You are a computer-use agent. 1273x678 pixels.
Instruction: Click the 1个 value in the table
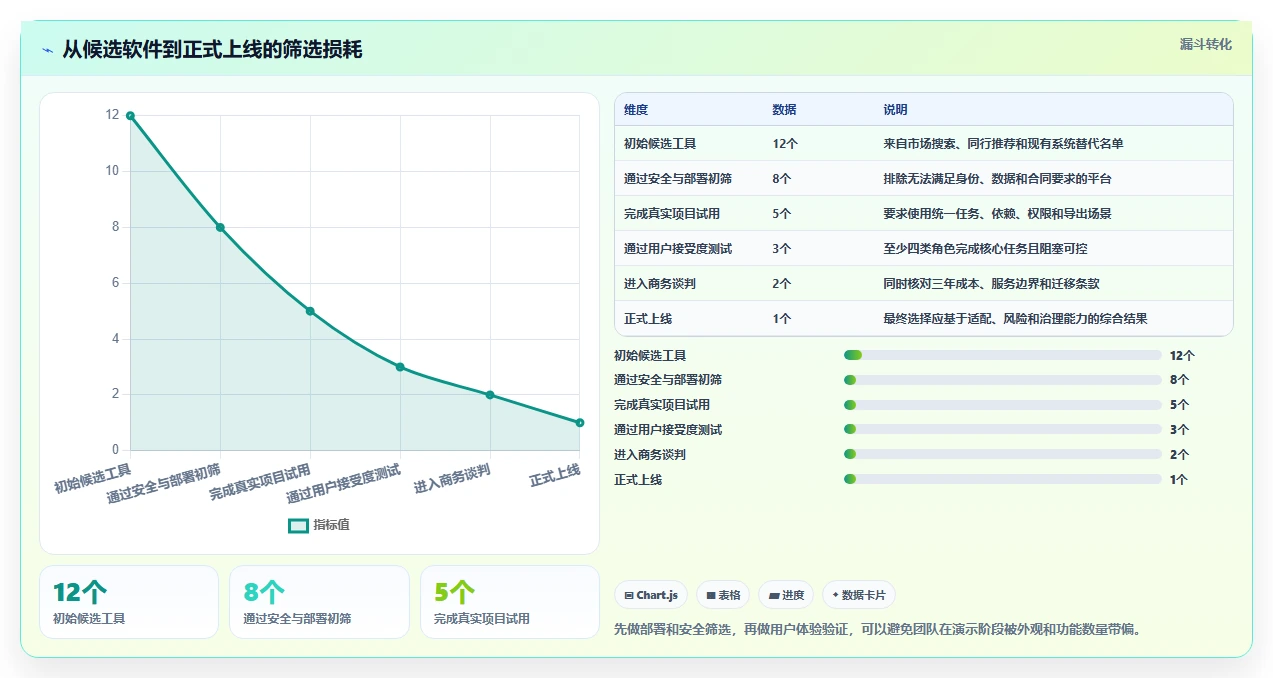click(782, 319)
